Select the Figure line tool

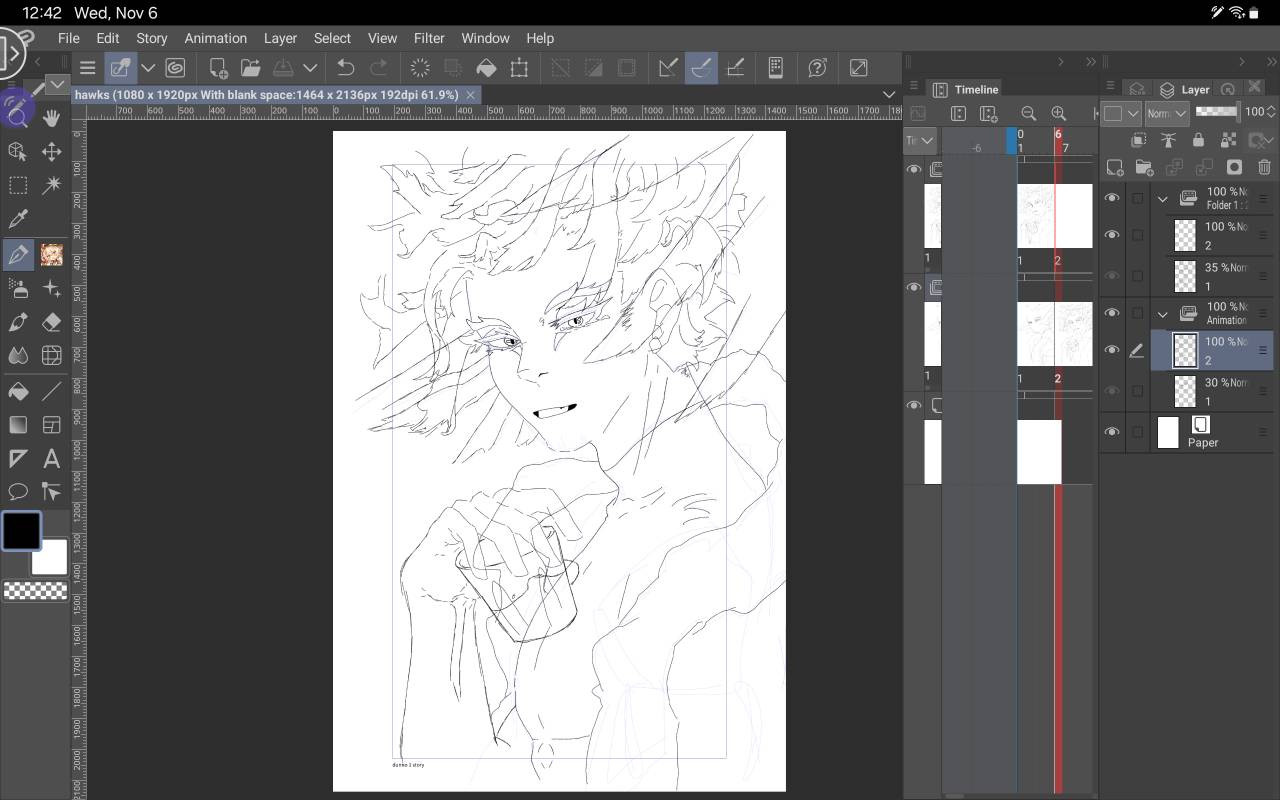coord(51,391)
